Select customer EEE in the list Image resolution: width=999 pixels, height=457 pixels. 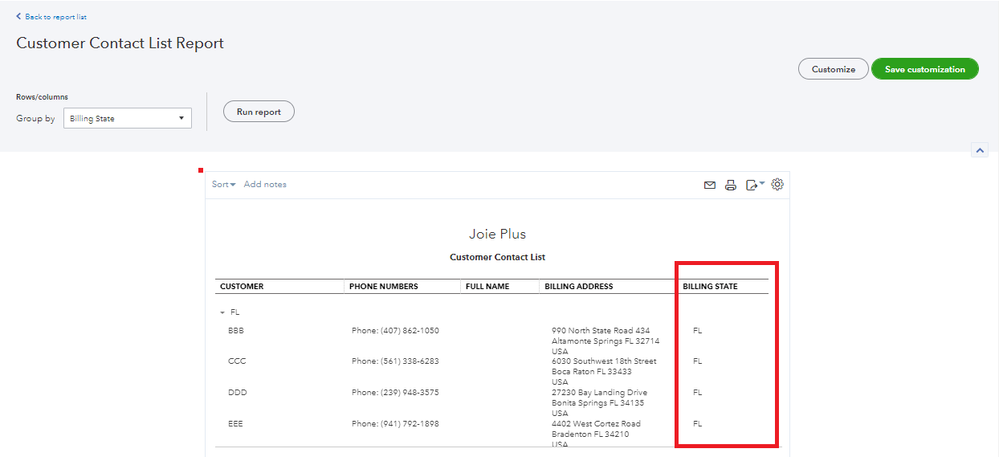(x=236, y=423)
